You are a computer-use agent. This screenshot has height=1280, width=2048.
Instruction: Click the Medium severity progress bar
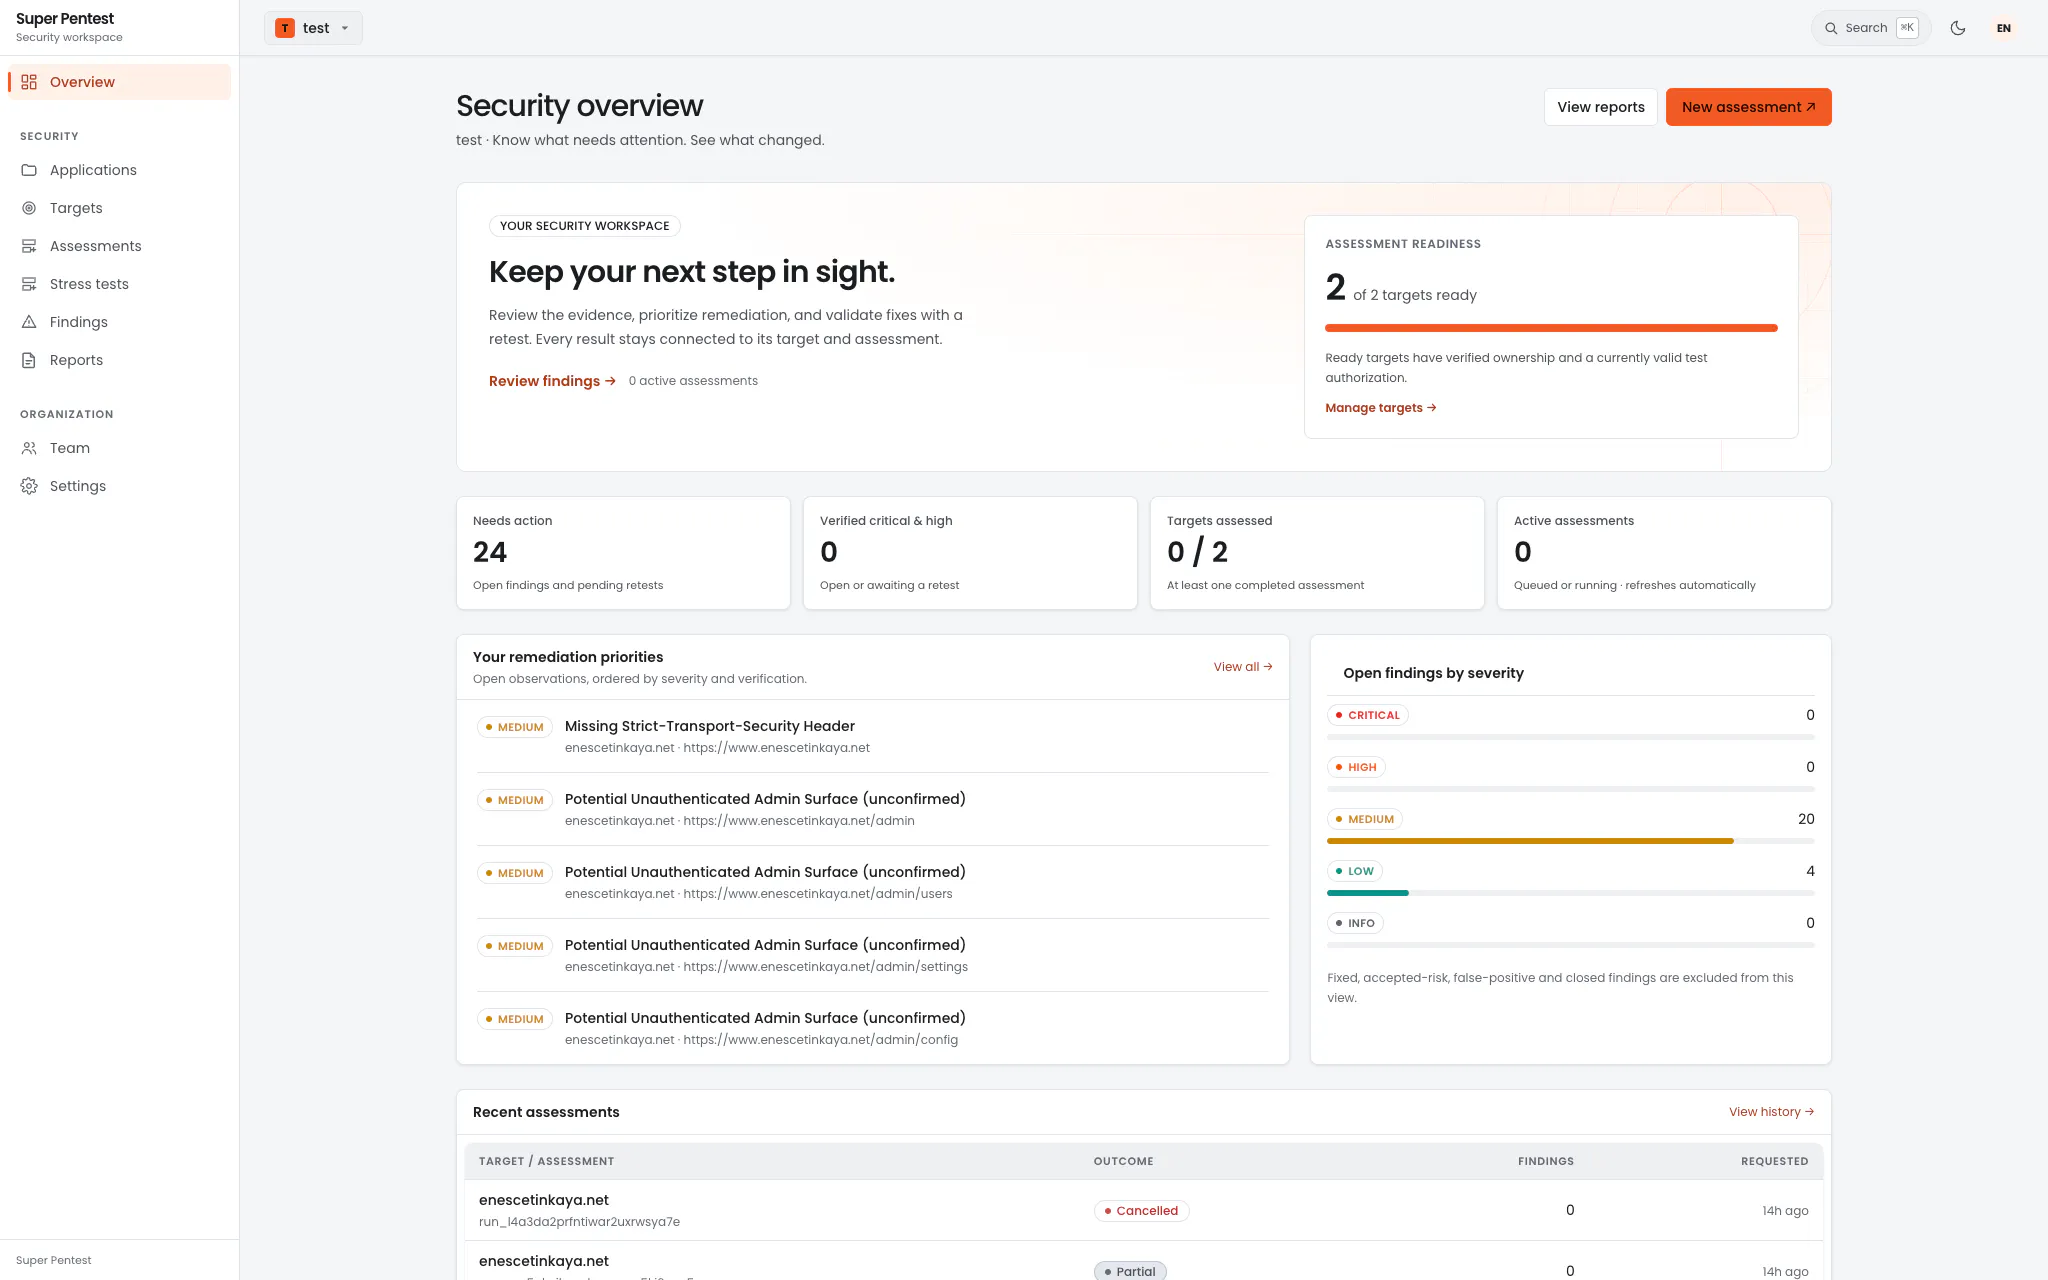1570,841
